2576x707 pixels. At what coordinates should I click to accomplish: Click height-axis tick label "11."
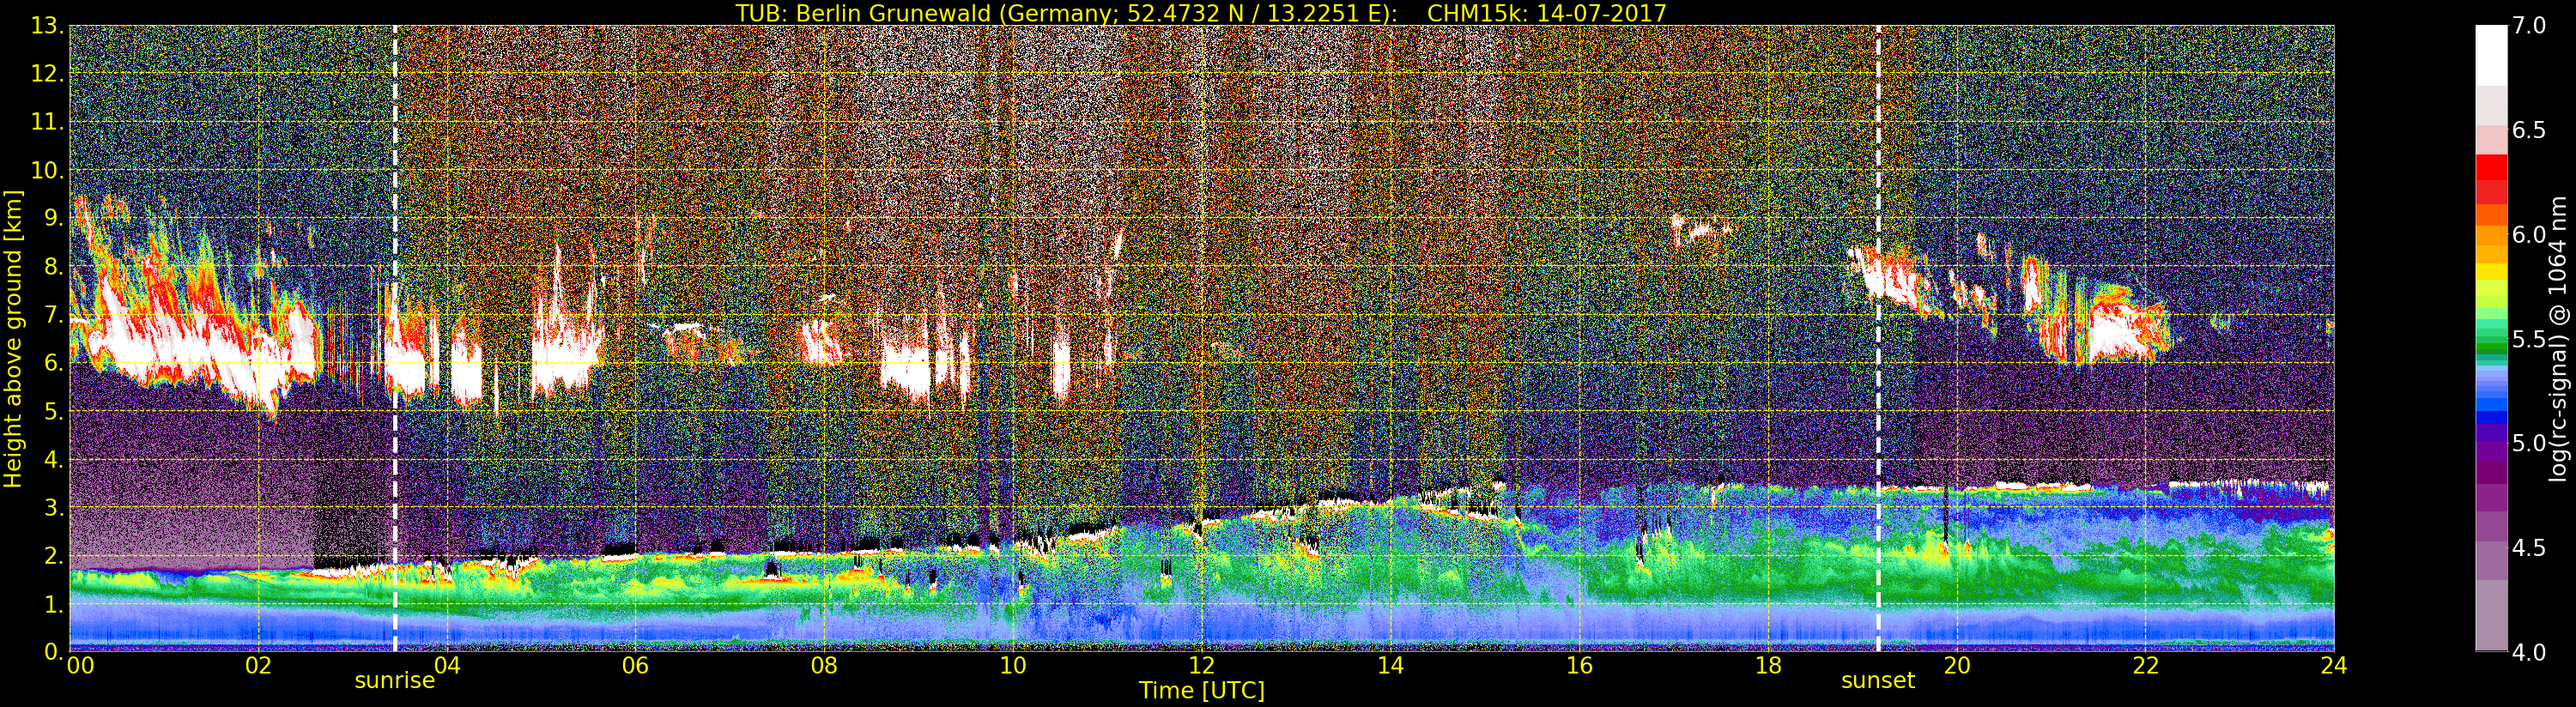(x=47, y=122)
